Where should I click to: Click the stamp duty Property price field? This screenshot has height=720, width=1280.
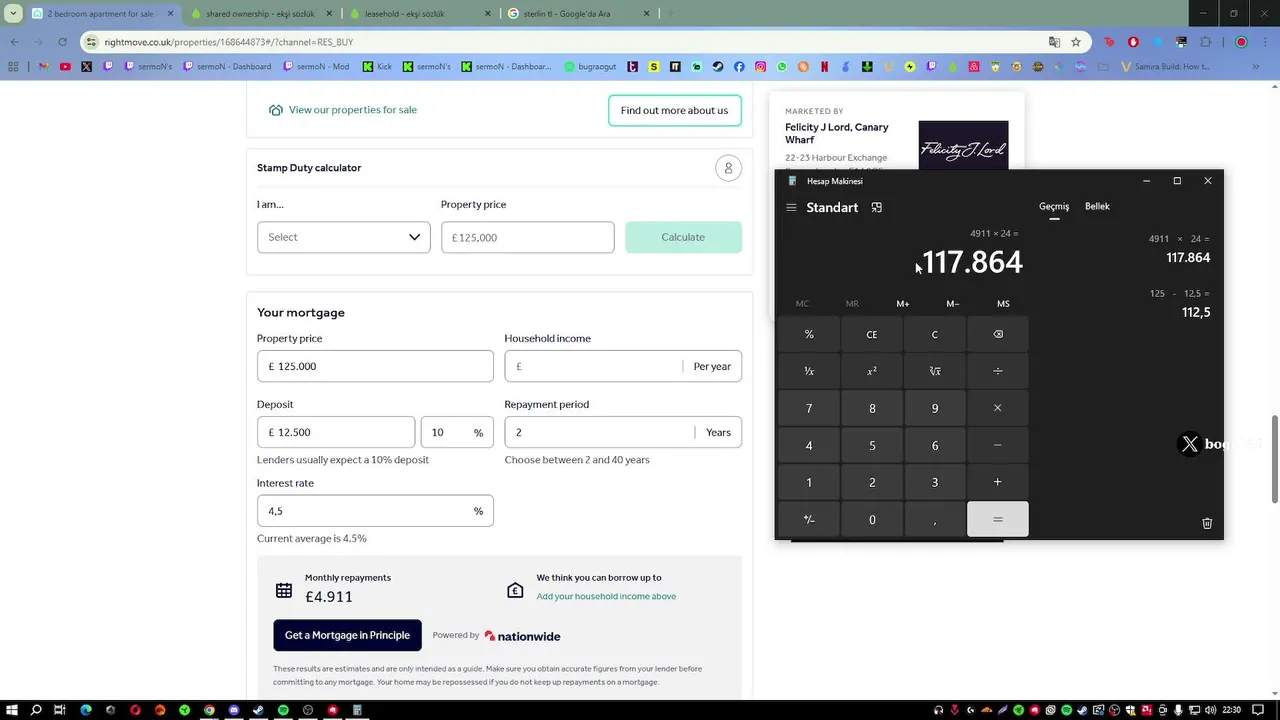coord(528,237)
